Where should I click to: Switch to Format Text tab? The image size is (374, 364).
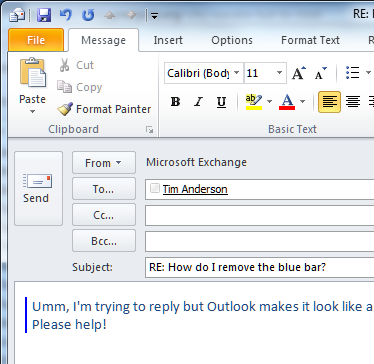310,40
